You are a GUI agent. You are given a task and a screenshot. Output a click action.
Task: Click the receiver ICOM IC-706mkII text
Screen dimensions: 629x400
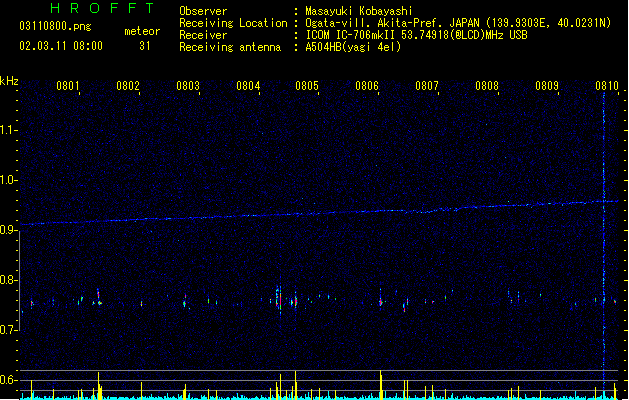[416, 35]
